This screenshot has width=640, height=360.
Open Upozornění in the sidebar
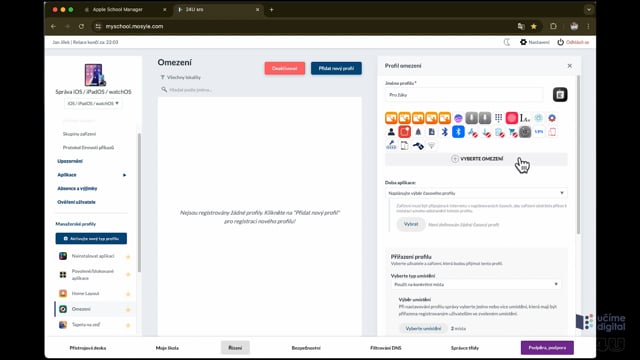70,161
